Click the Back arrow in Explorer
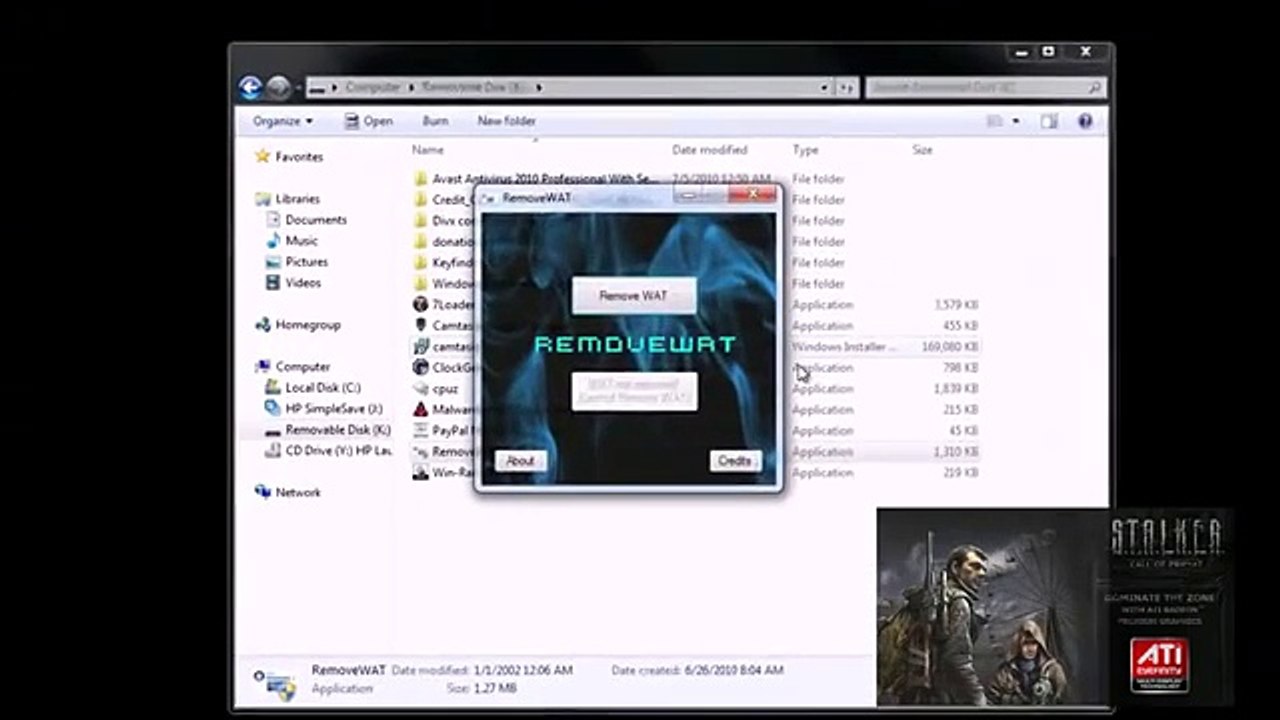 [250, 87]
